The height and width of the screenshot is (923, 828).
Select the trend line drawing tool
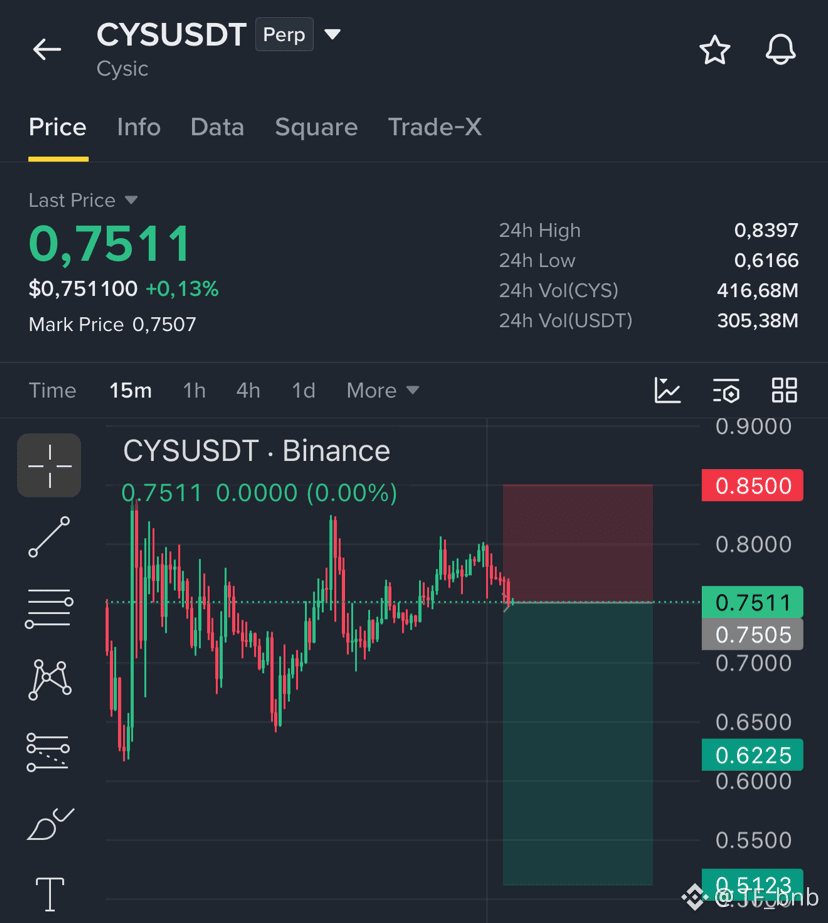click(49, 537)
